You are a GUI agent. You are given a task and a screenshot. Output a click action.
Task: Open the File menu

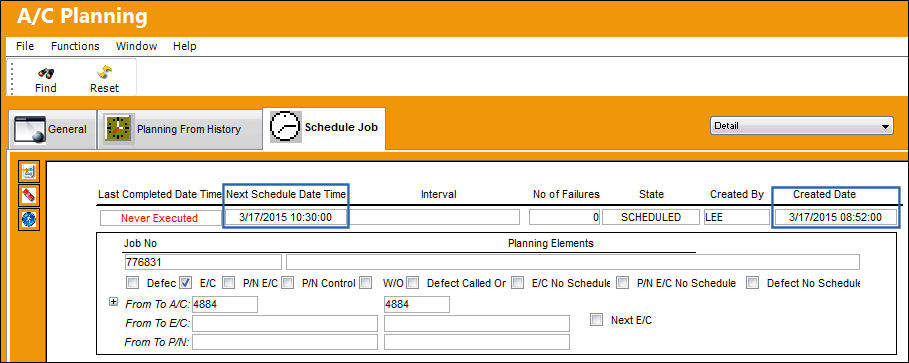coord(25,46)
